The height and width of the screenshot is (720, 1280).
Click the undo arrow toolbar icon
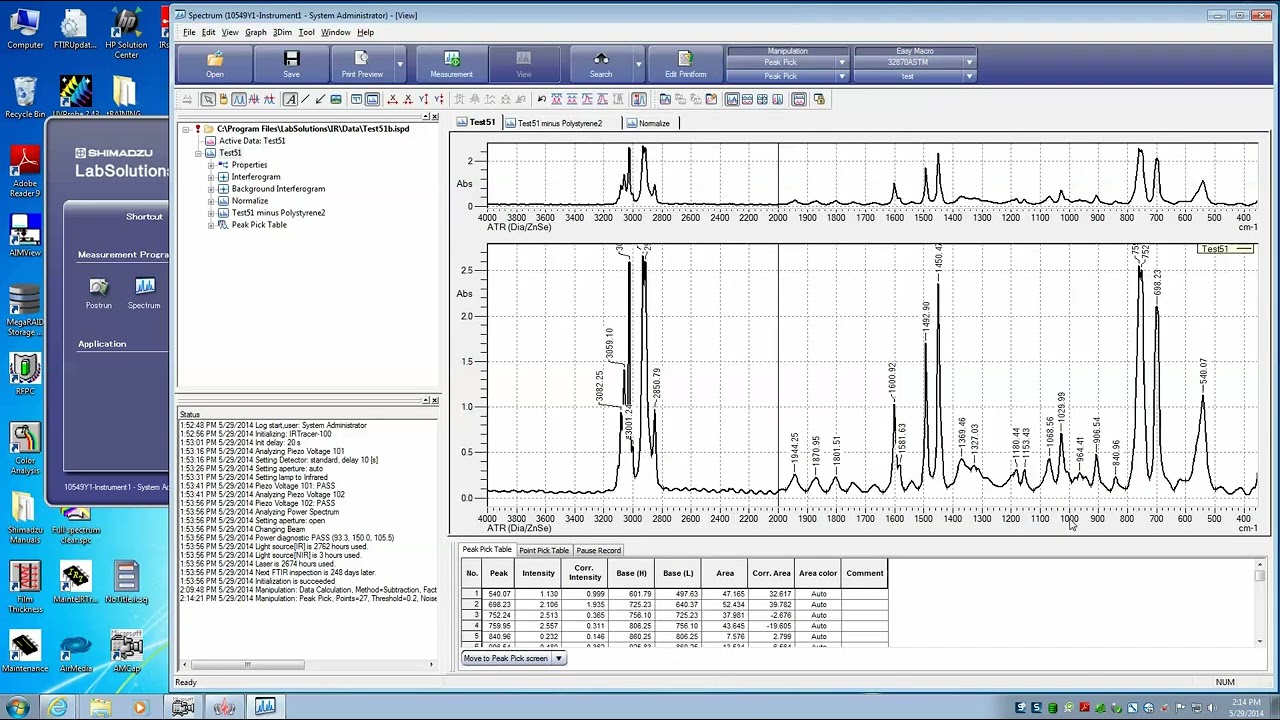click(x=541, y=99)
